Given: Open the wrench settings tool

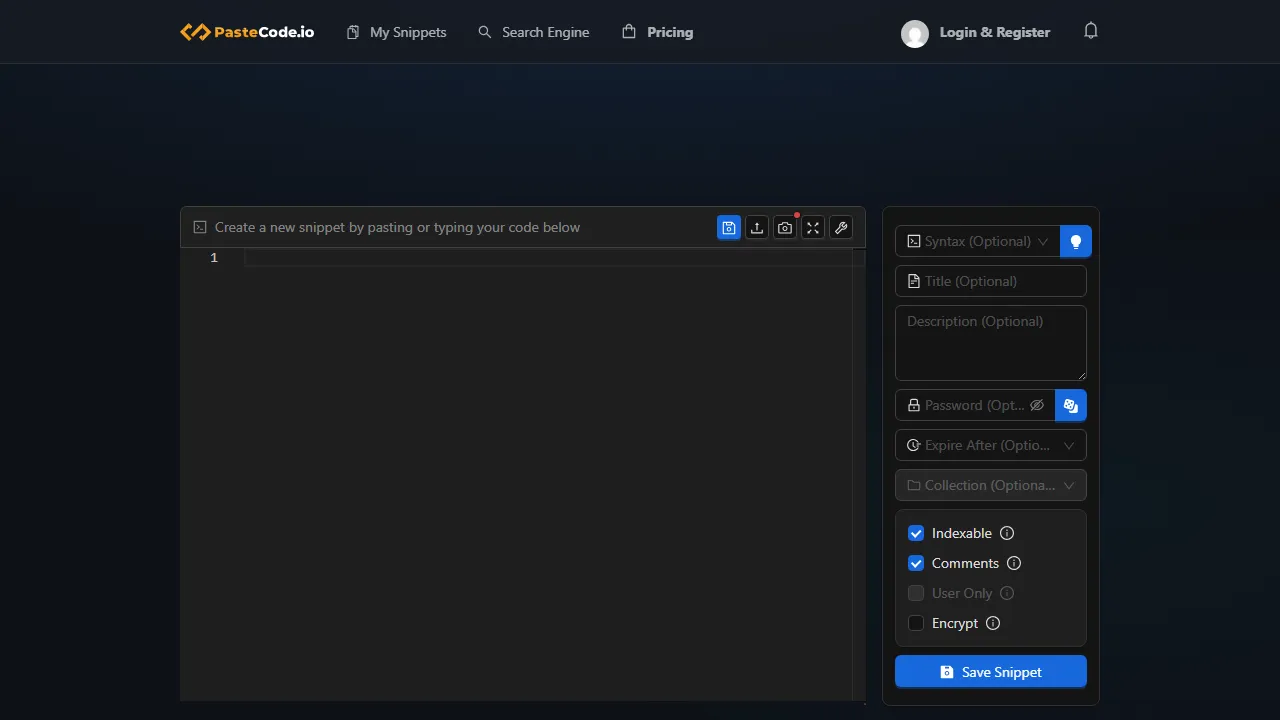Looking at the screenshot, I should point(841,227).
